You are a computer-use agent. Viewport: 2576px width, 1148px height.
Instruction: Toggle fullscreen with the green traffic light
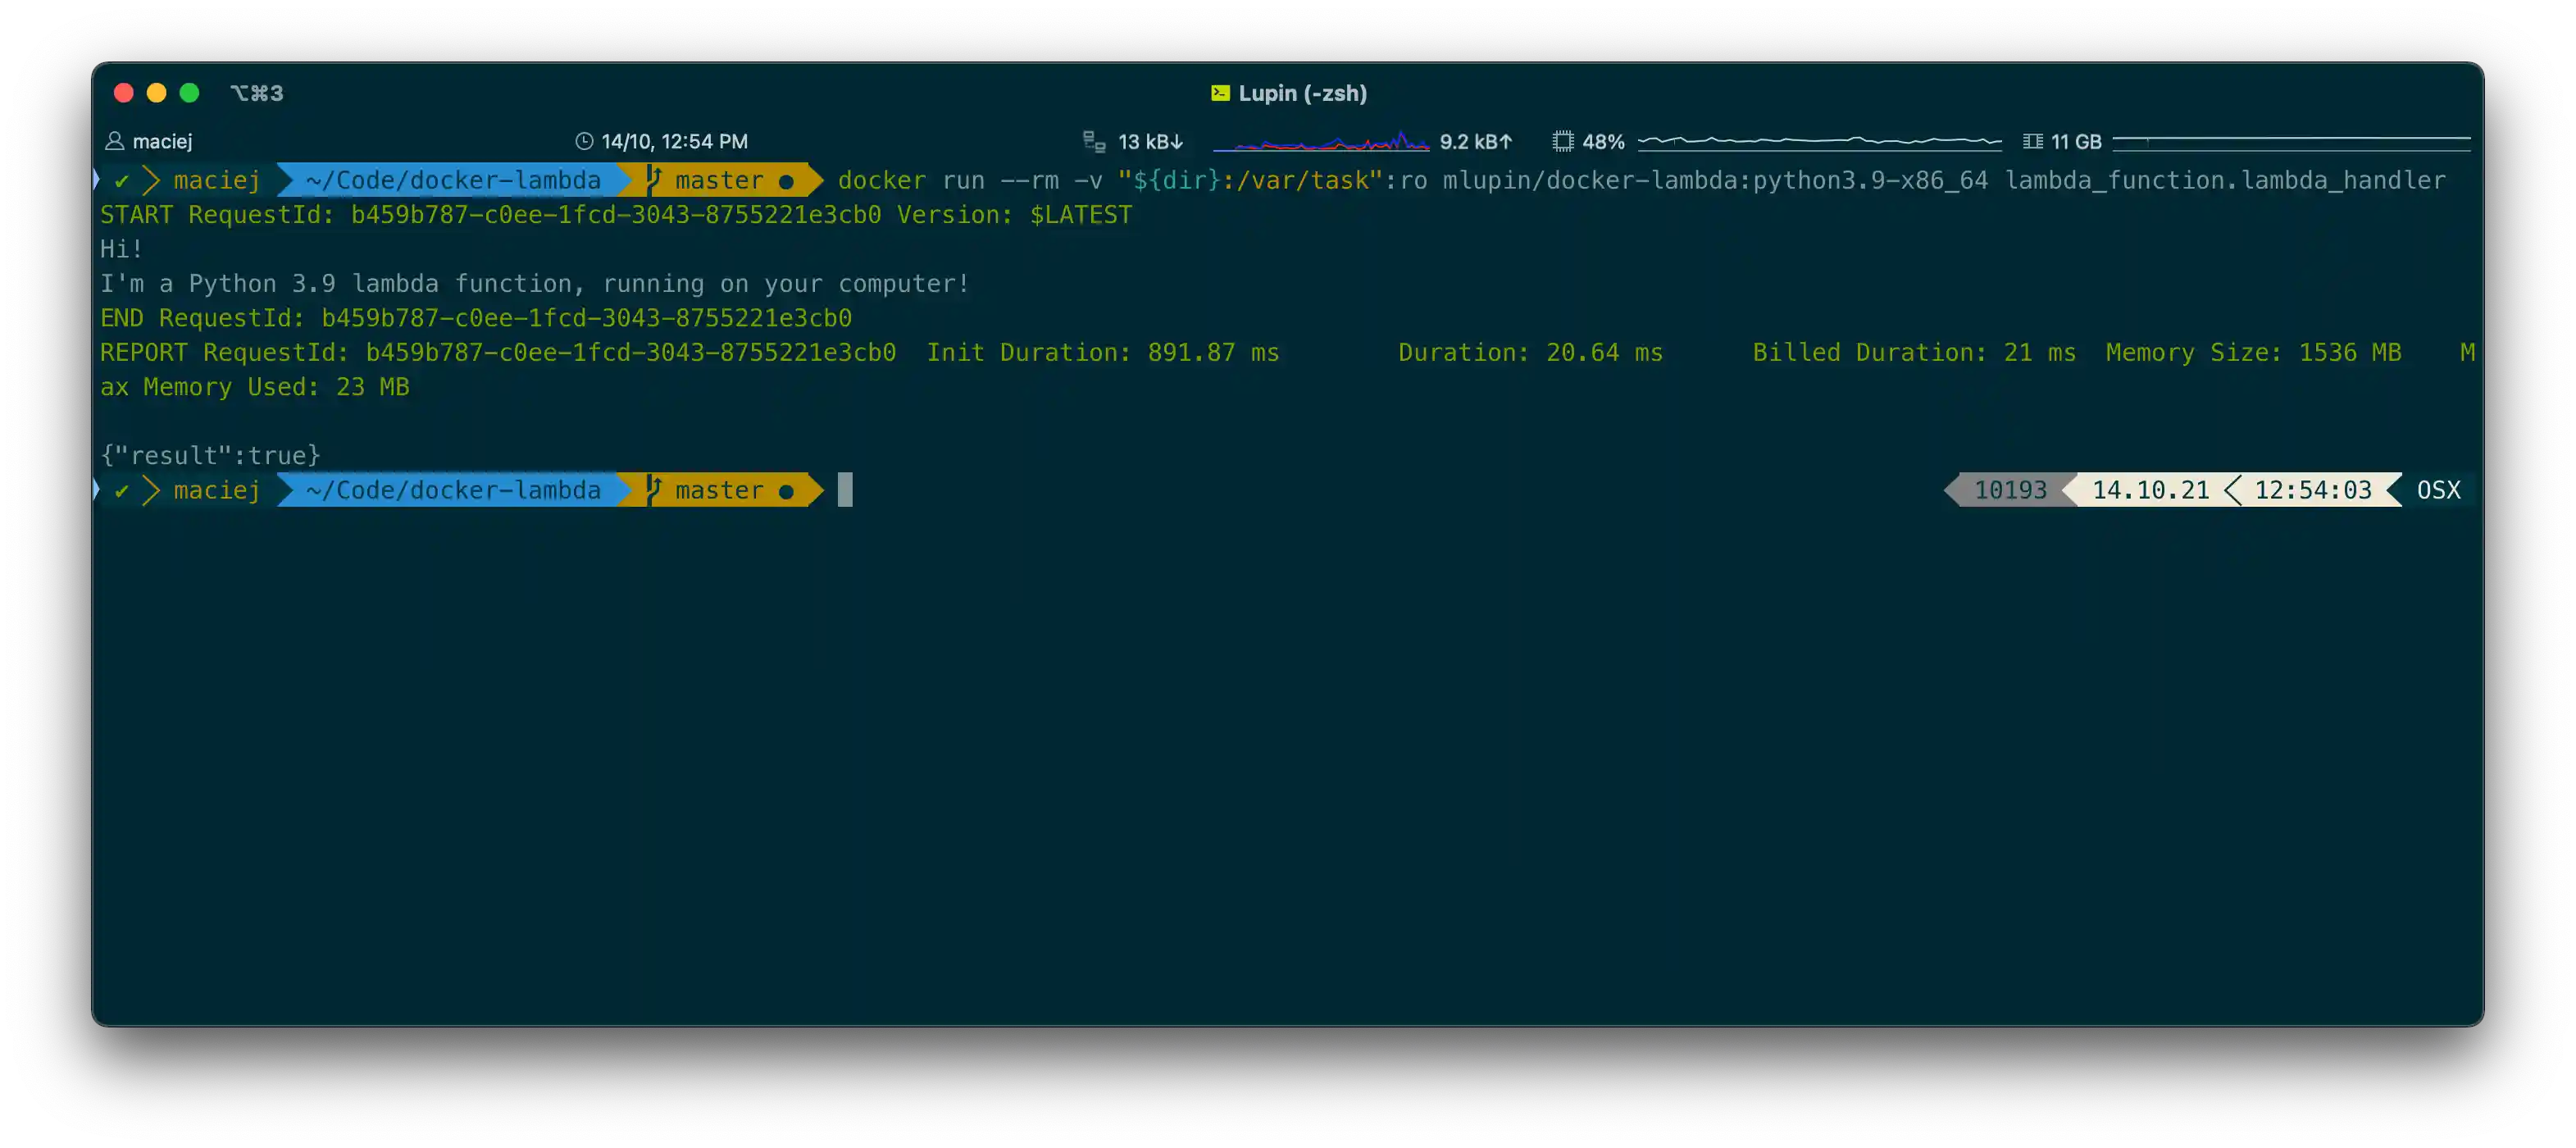[189, 92]
